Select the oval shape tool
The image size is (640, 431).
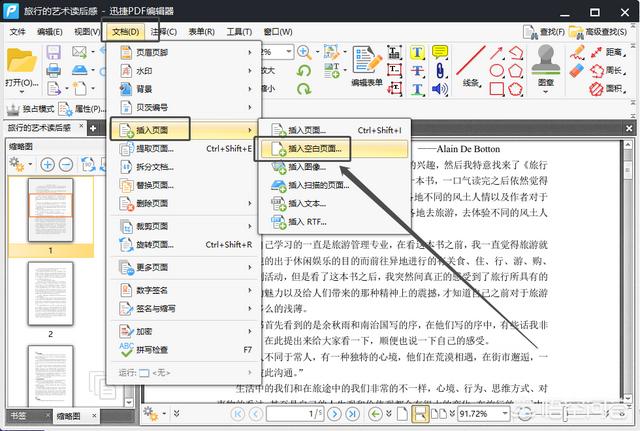tap(496, 71)
